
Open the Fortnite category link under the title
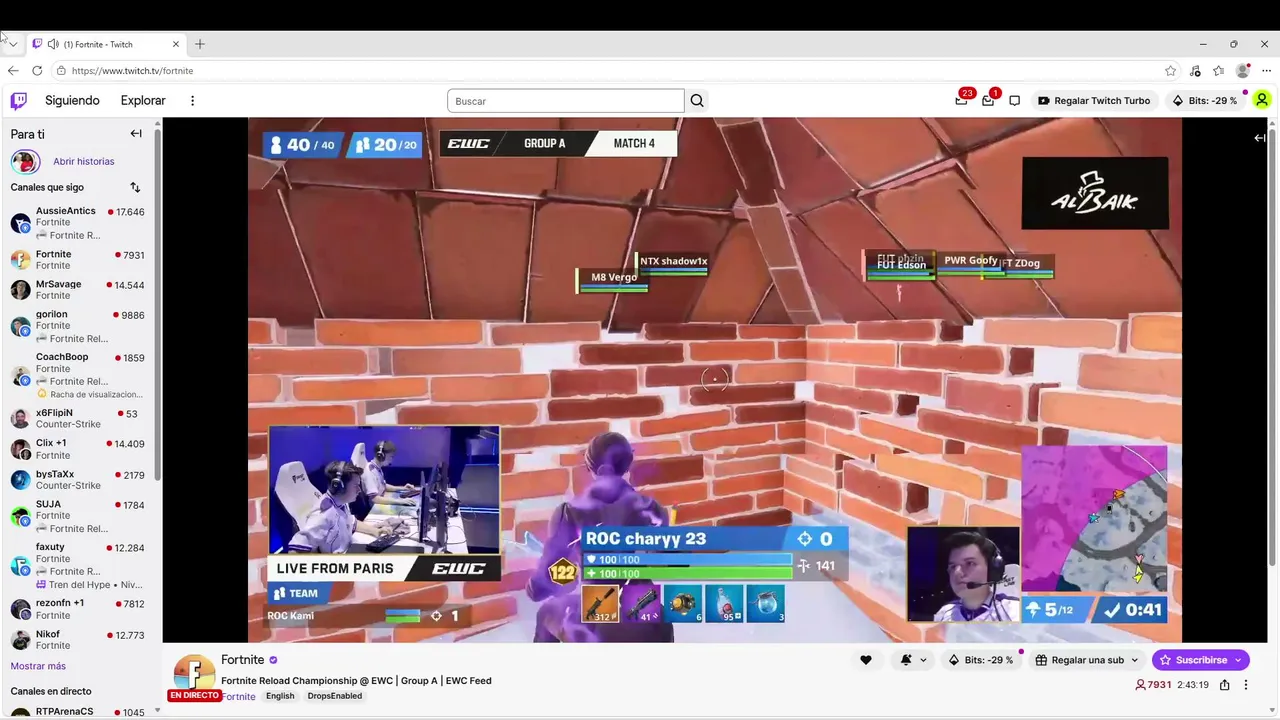pyautogui.click(x=238, y=696)
